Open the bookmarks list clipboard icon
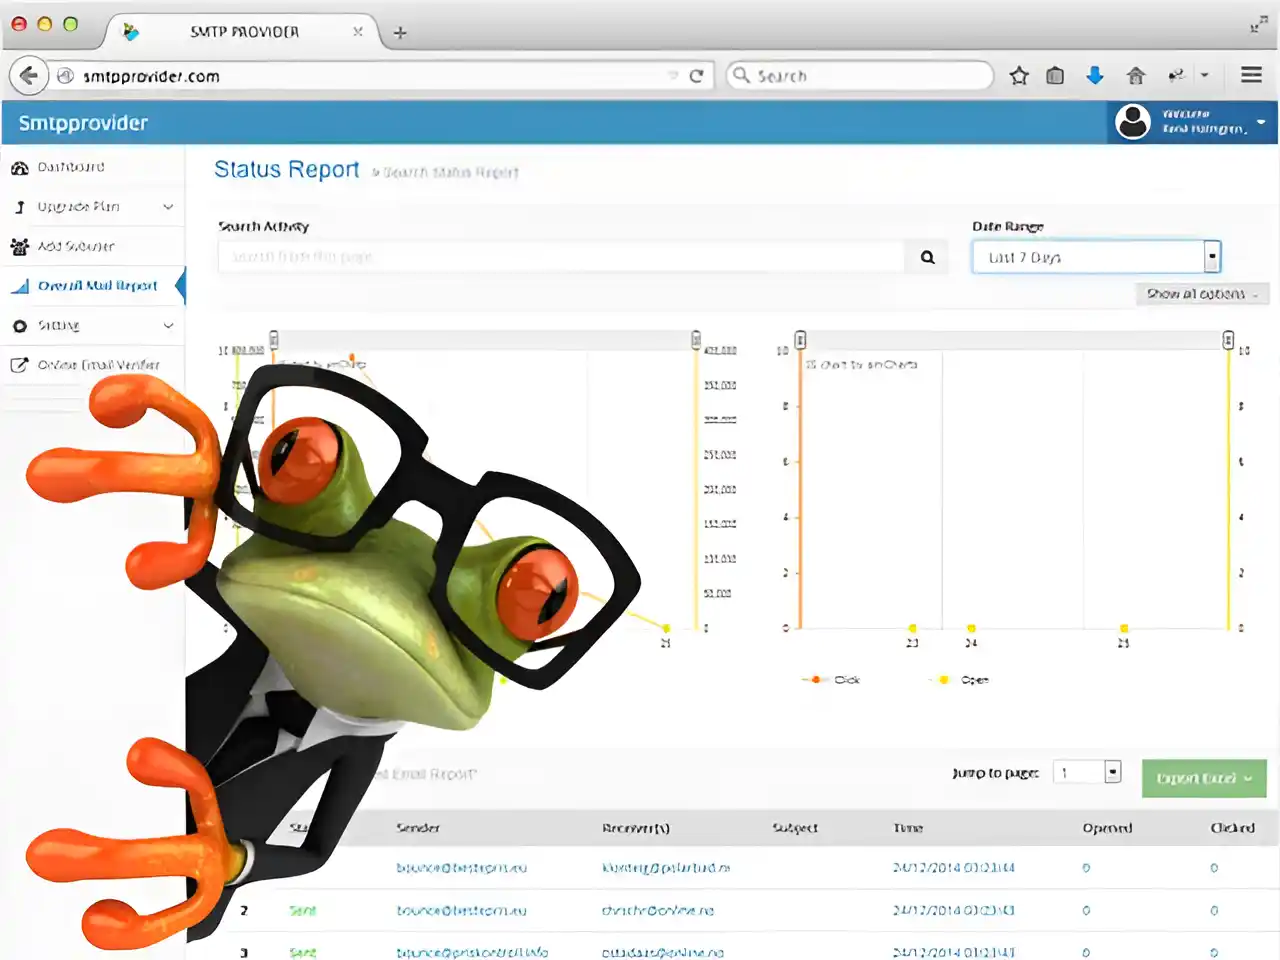1280x960 pixels. click(x=1055, y=76)
